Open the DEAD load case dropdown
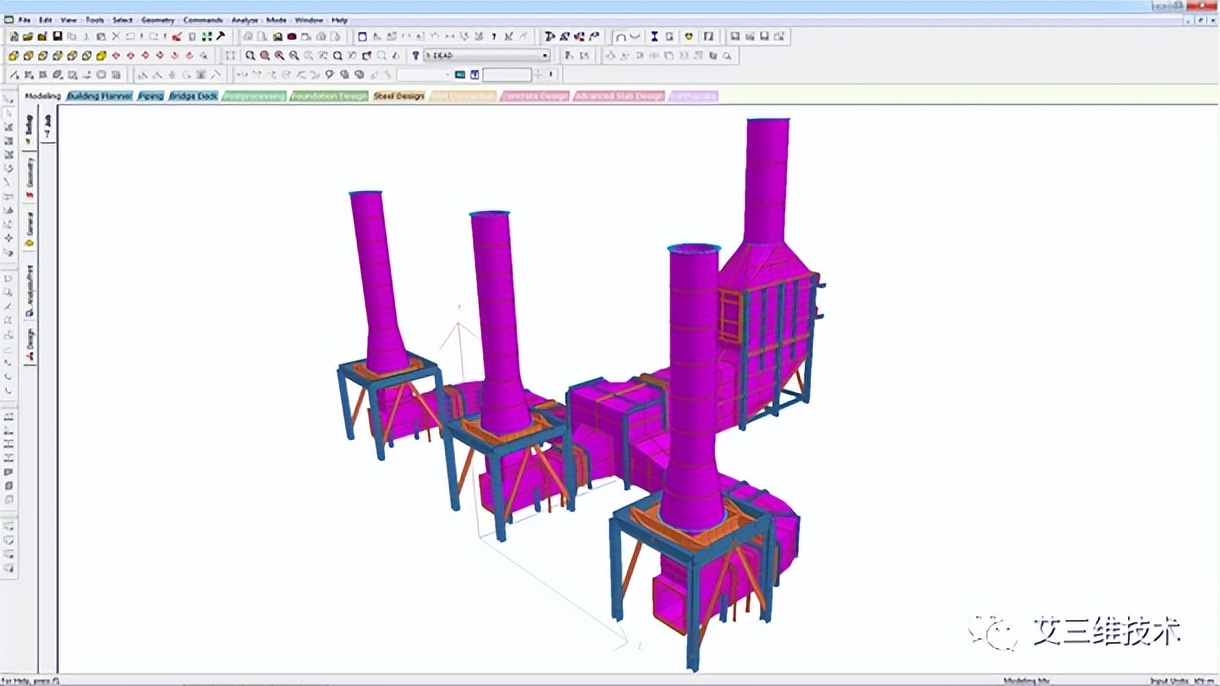 click(x=545, y=56)
